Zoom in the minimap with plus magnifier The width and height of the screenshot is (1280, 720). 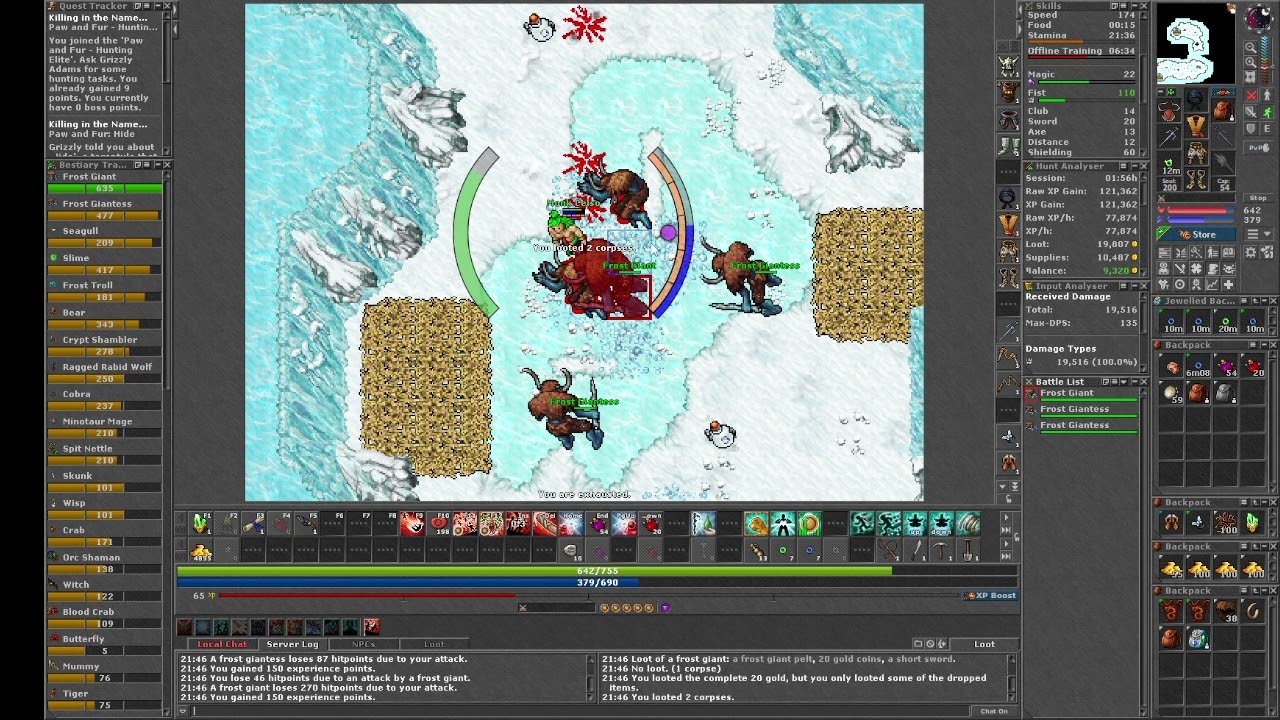(x=1251, y=62)
